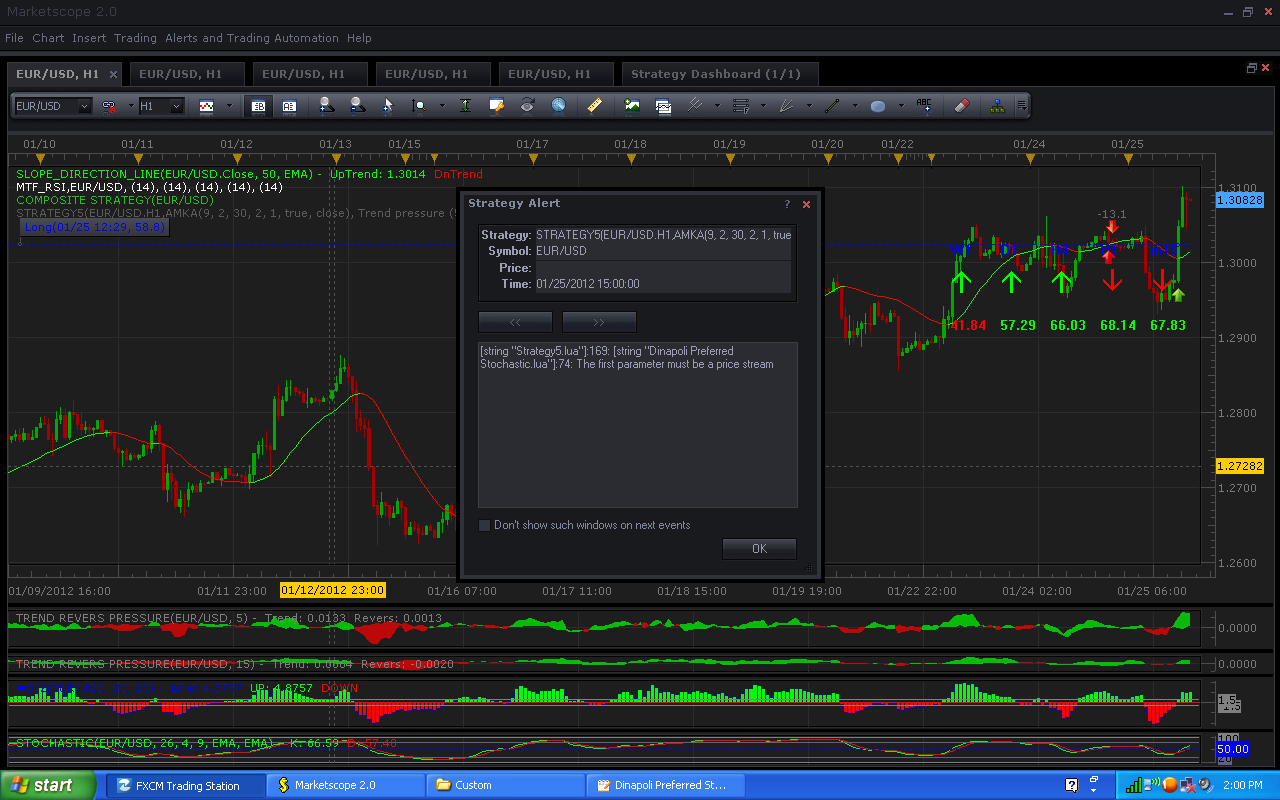This screenshot has height=800, width=1280.
Task: Expand the chart type dropdown arrow
Action: coord(229,105)
